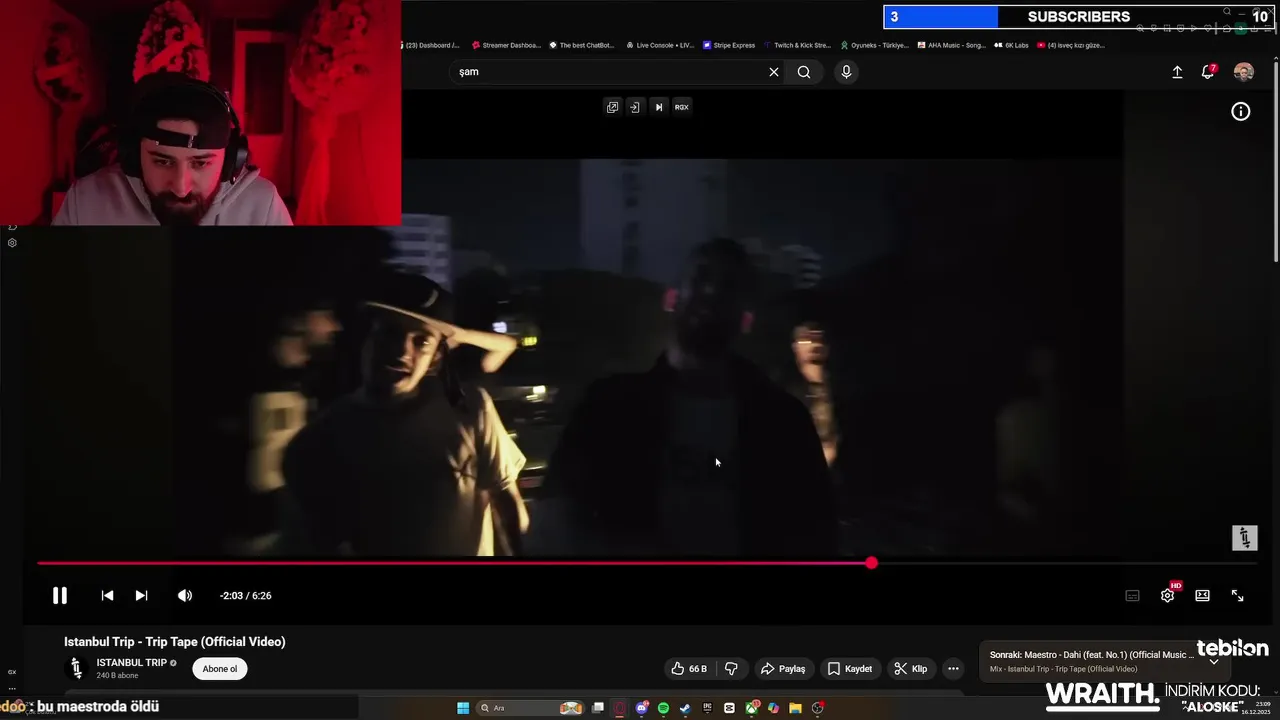Switch to theater mode view

1202,595
